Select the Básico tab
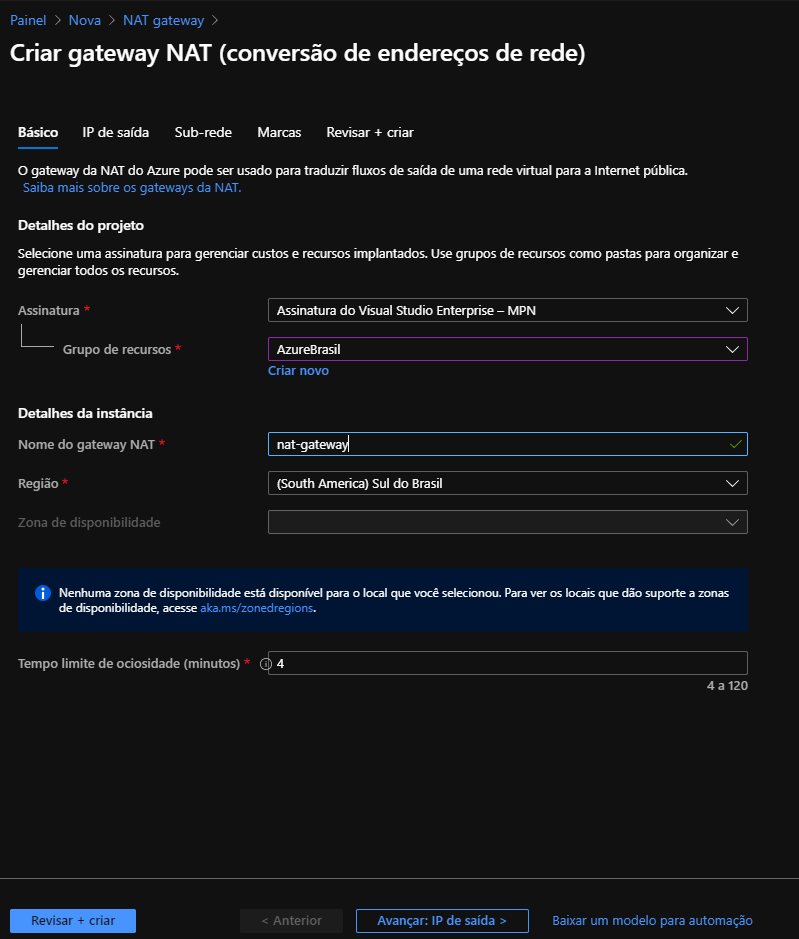Viewport: 799px width, 939px height. click(x=38, y=132)
